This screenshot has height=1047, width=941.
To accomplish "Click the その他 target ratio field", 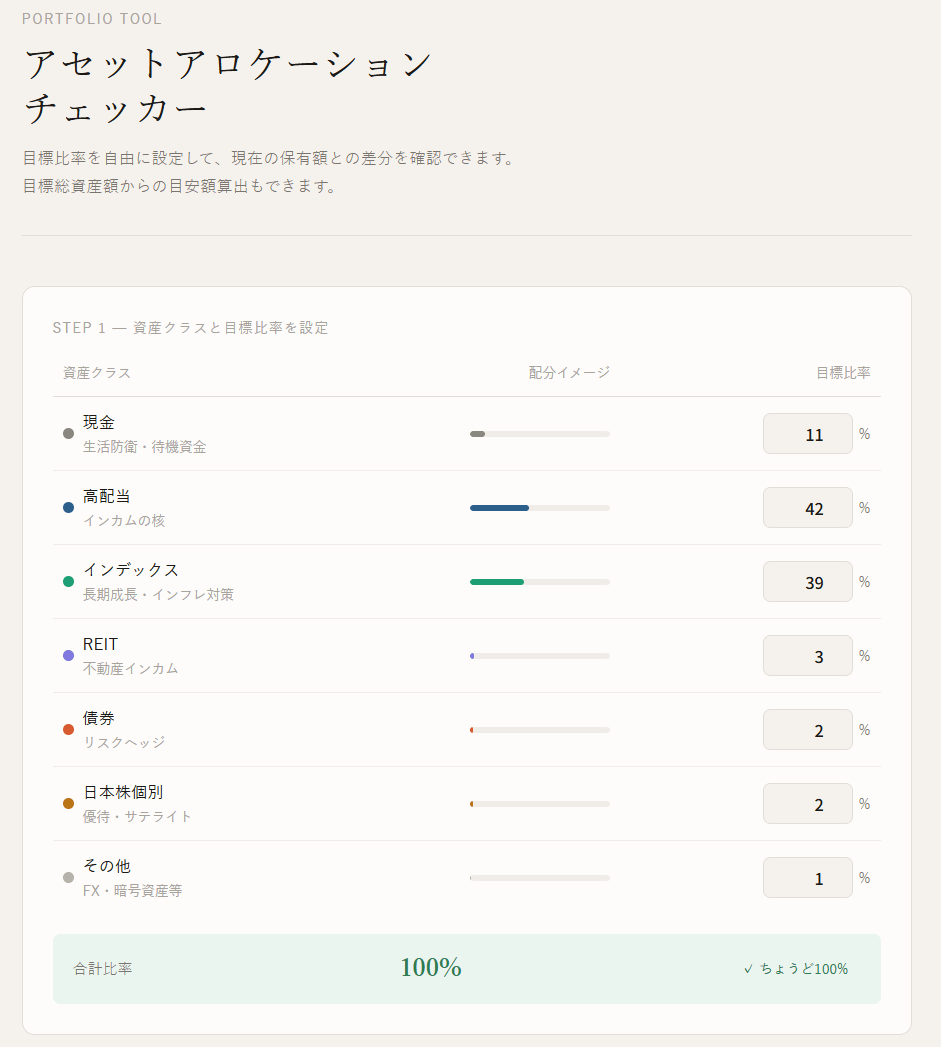I will 807,878.
